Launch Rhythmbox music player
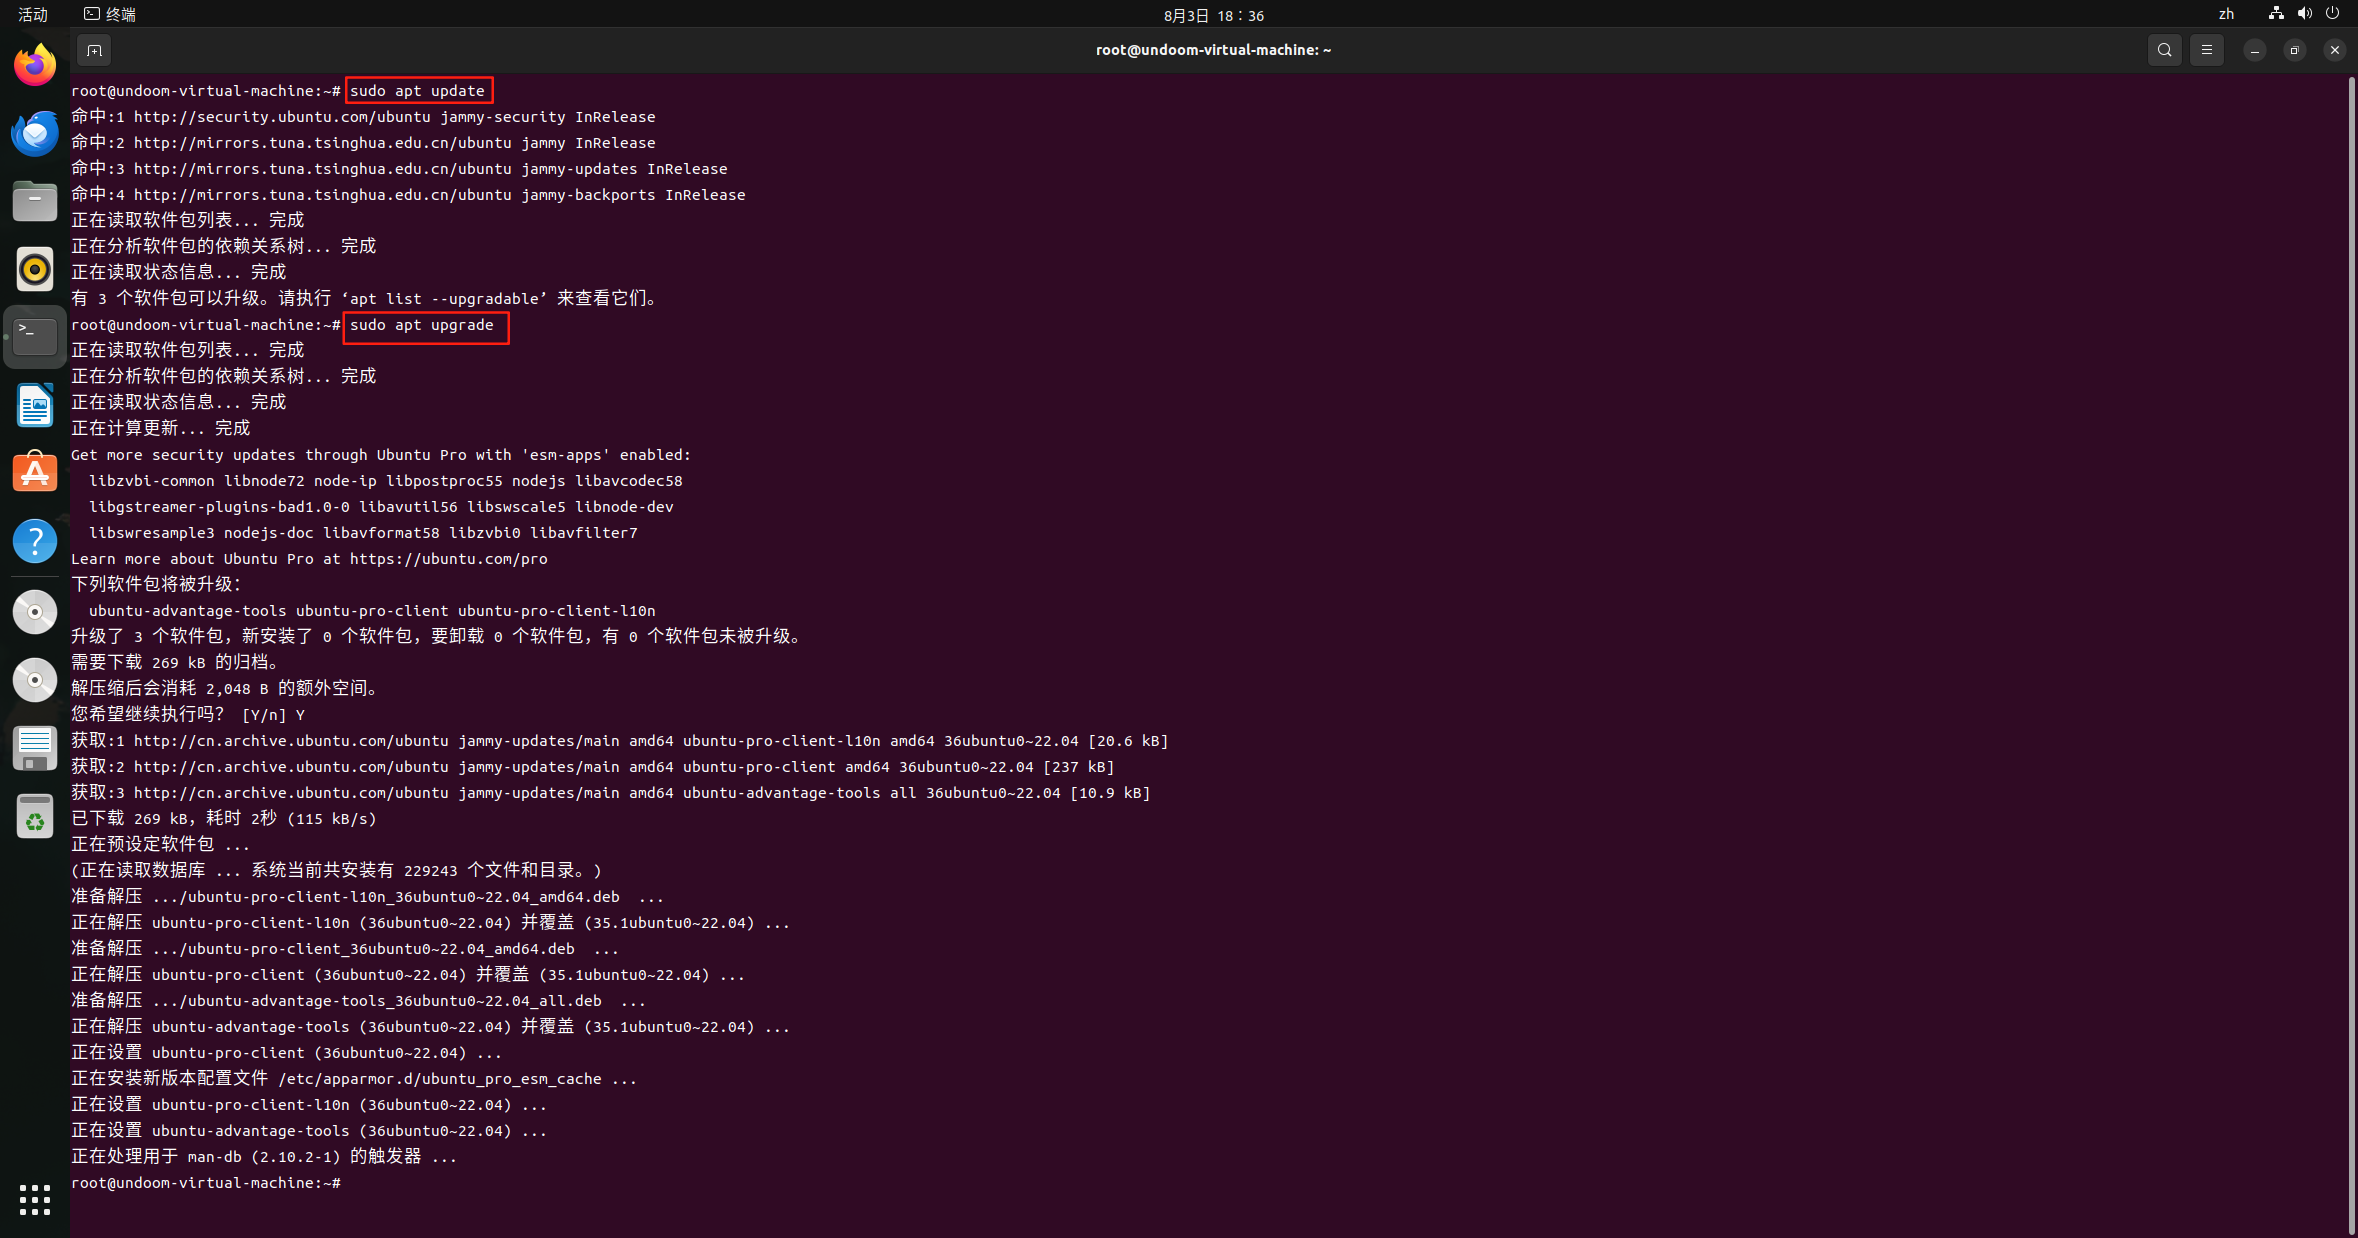 35,270
